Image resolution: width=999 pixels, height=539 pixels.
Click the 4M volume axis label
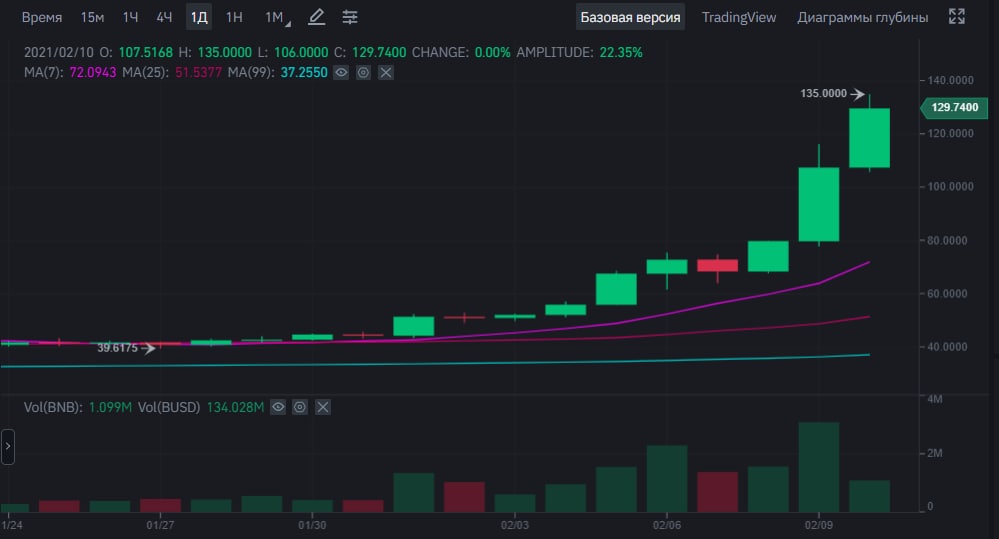tap(935, 399)
